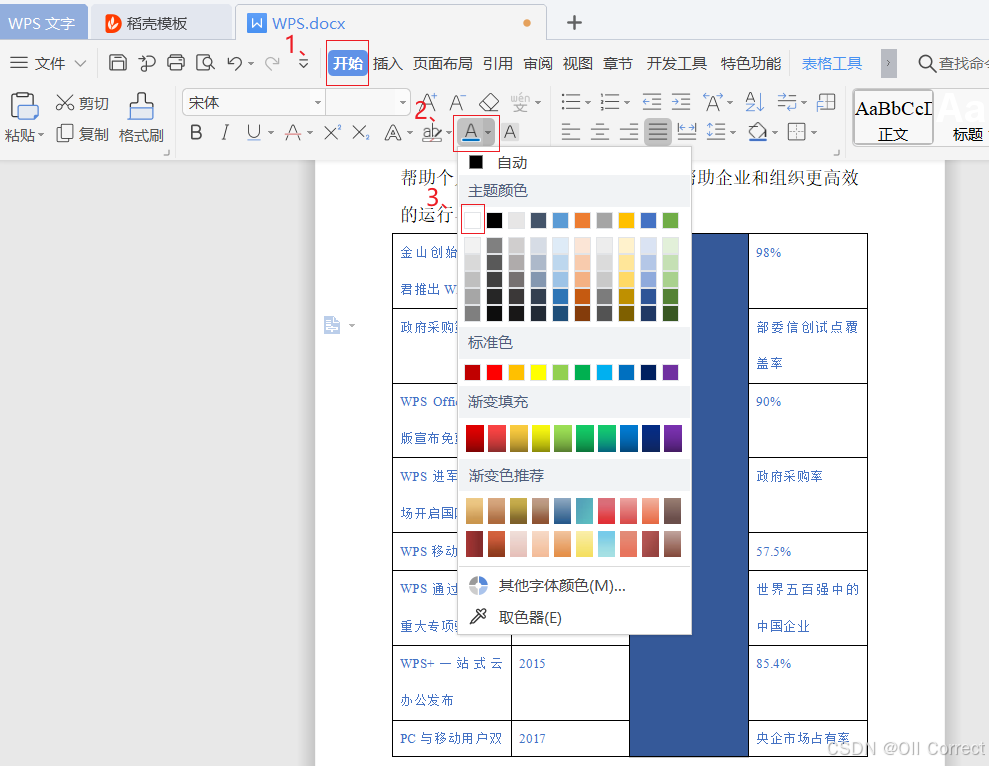989x766 pixels.
Task: Switch to the 引用 ribbon tab
Action: pos(498,63)
